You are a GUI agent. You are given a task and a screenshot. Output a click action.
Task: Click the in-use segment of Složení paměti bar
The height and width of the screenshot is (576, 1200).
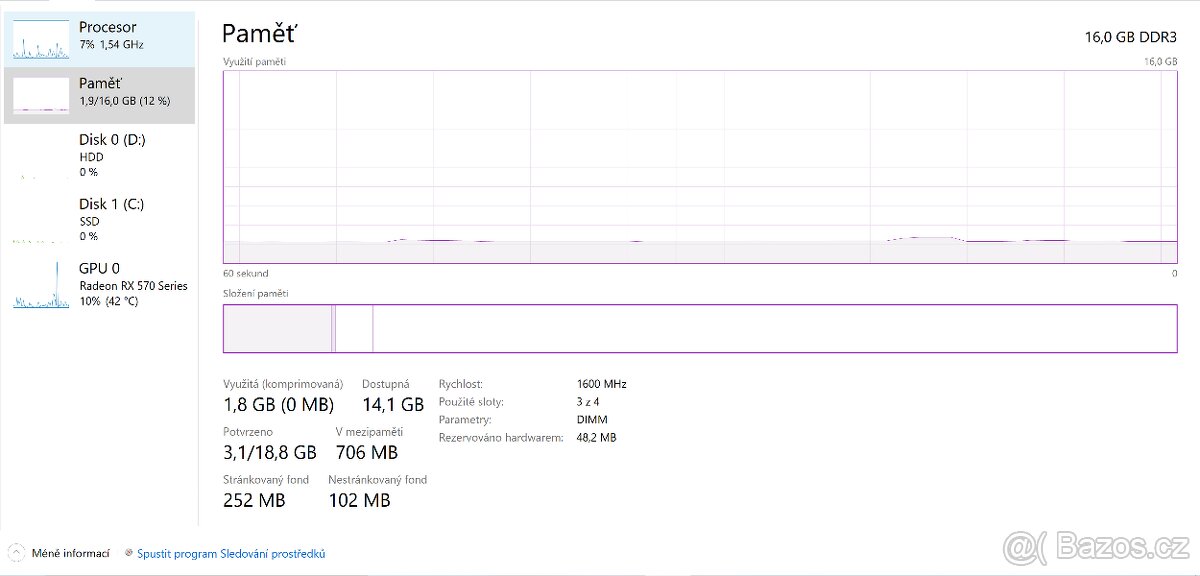[x=277, y=328]
